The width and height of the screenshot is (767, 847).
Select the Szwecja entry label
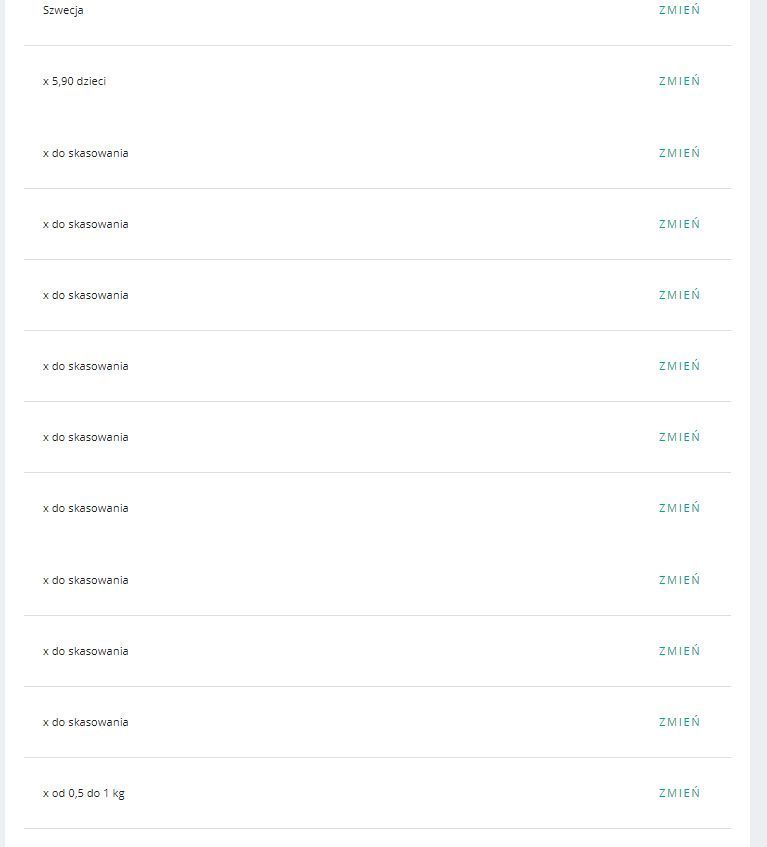63,10
